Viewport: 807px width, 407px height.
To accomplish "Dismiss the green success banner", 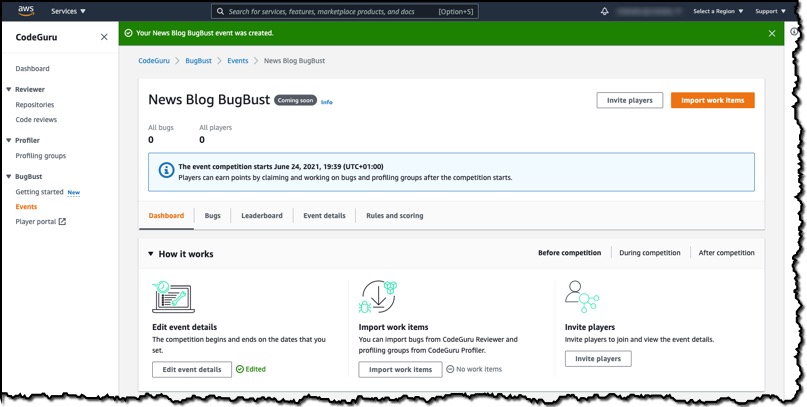I will click(771, 33).
